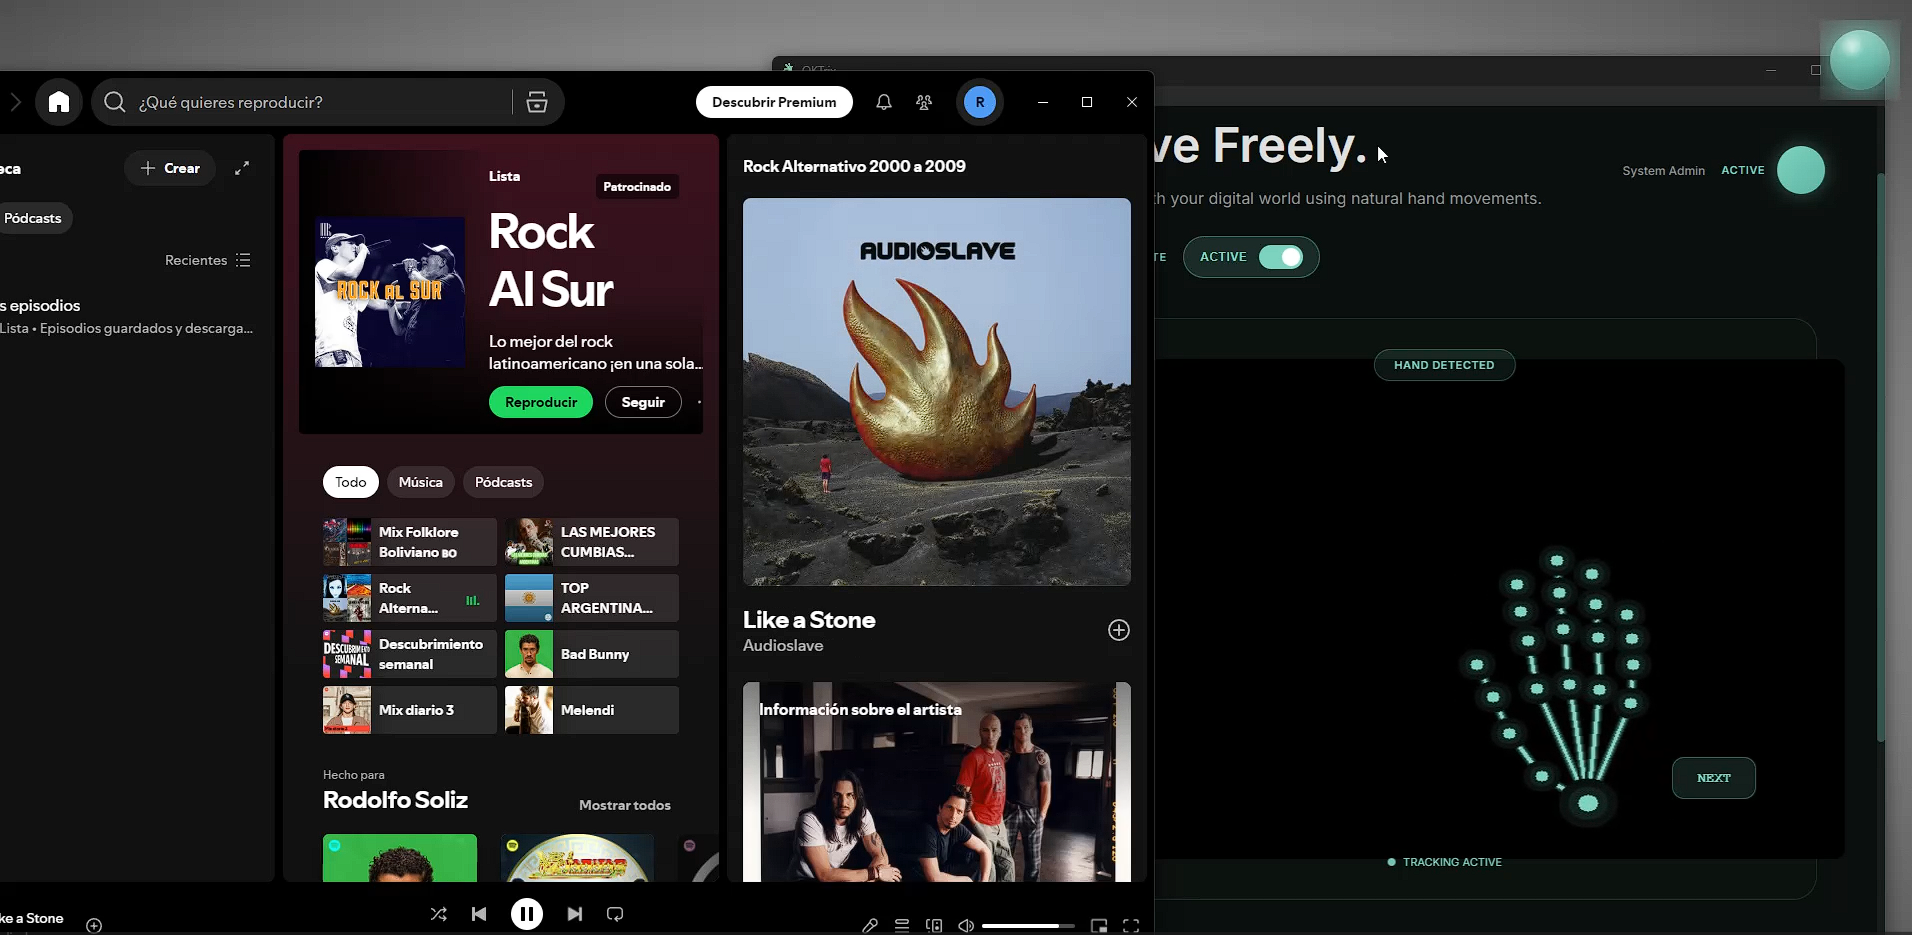
Task: Click the TRACKING ACTIVE status text
Action: pyautogui.click(x=1452, y=862)
